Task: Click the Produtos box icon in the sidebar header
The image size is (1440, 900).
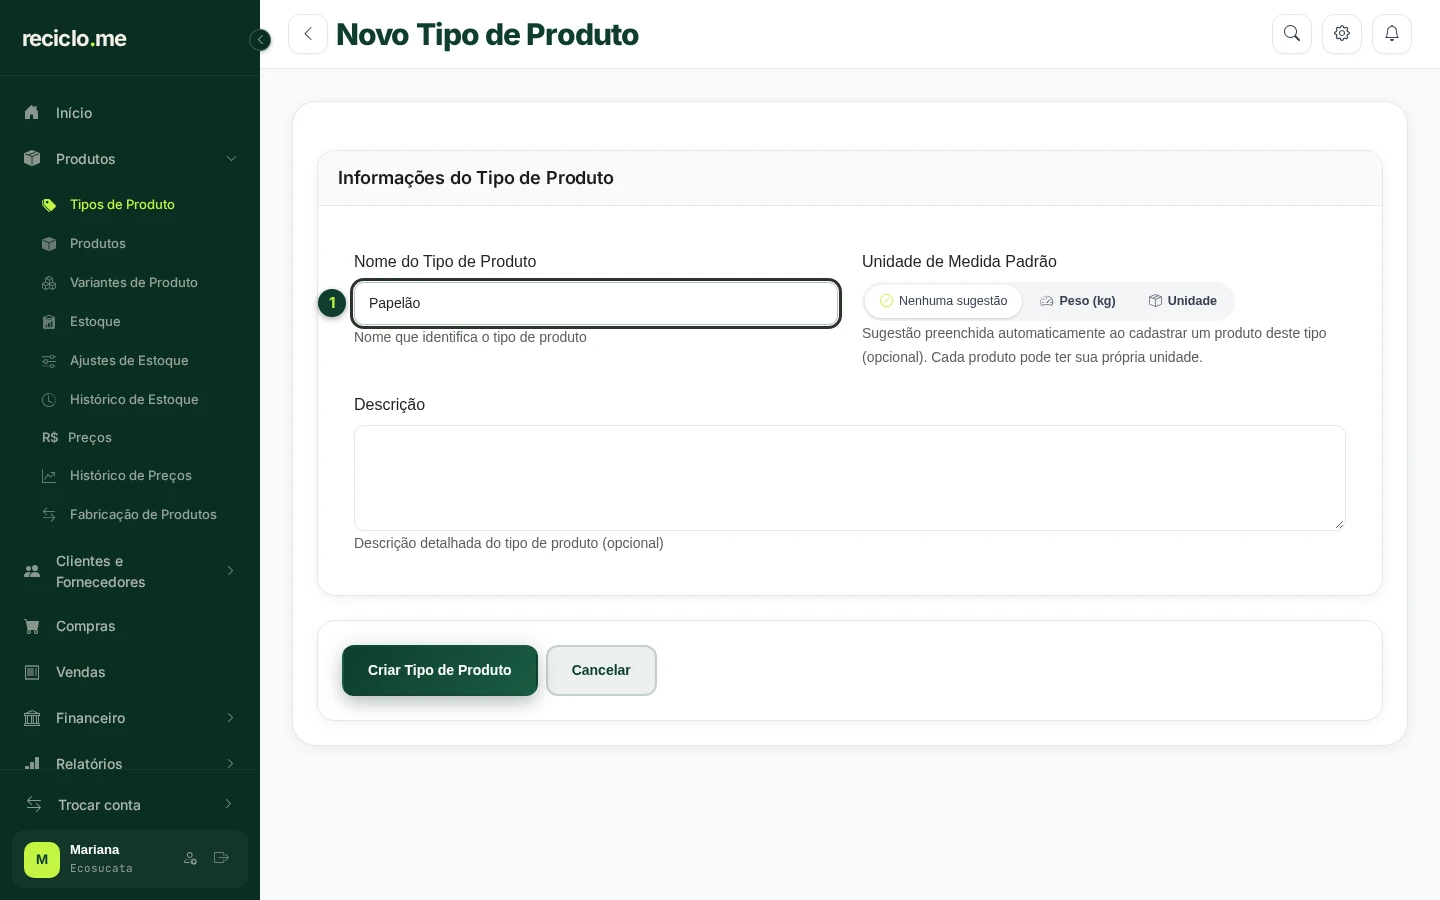Action: click(32, 159)
